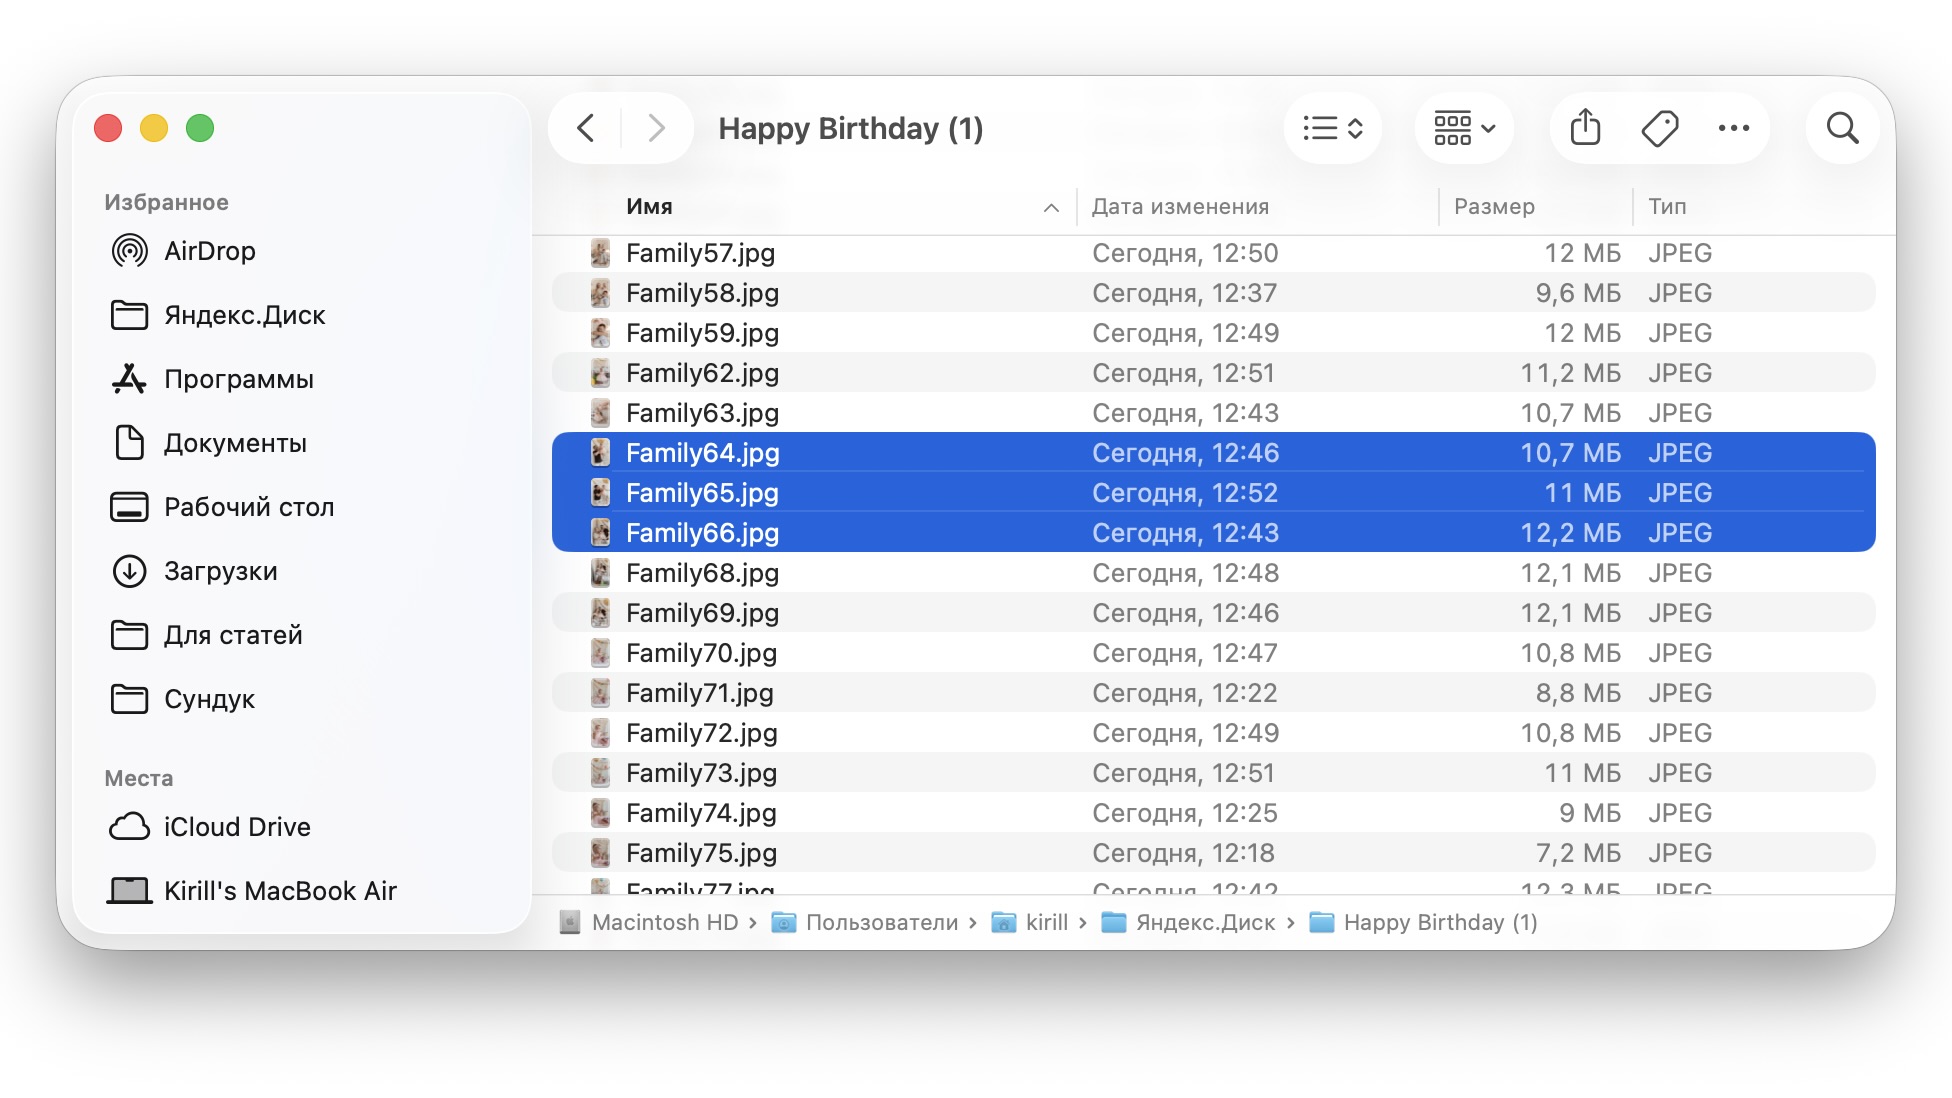The height and width of the screenshot is (1098, 1952).
Task: Click the Family70.jpg thumbnail icon
Action: tap(600, 653)
